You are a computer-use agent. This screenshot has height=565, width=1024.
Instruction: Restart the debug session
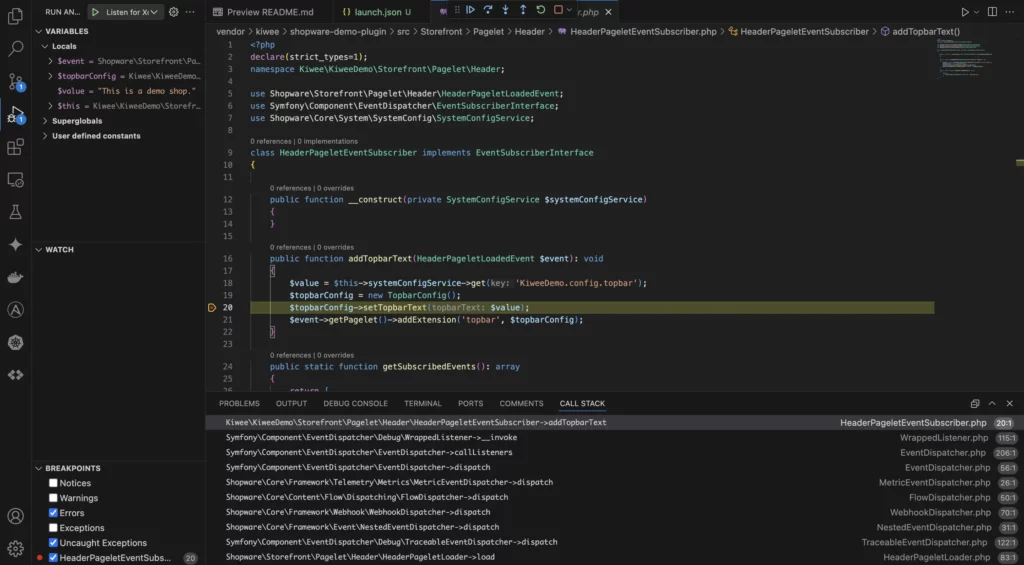click(x=541, y=10)
